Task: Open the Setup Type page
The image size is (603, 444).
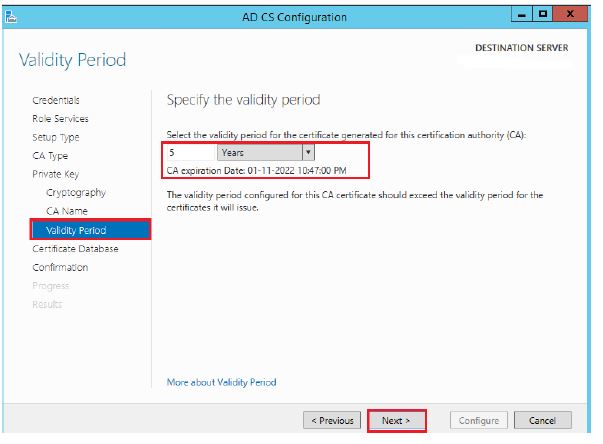Action: (56, 137)
